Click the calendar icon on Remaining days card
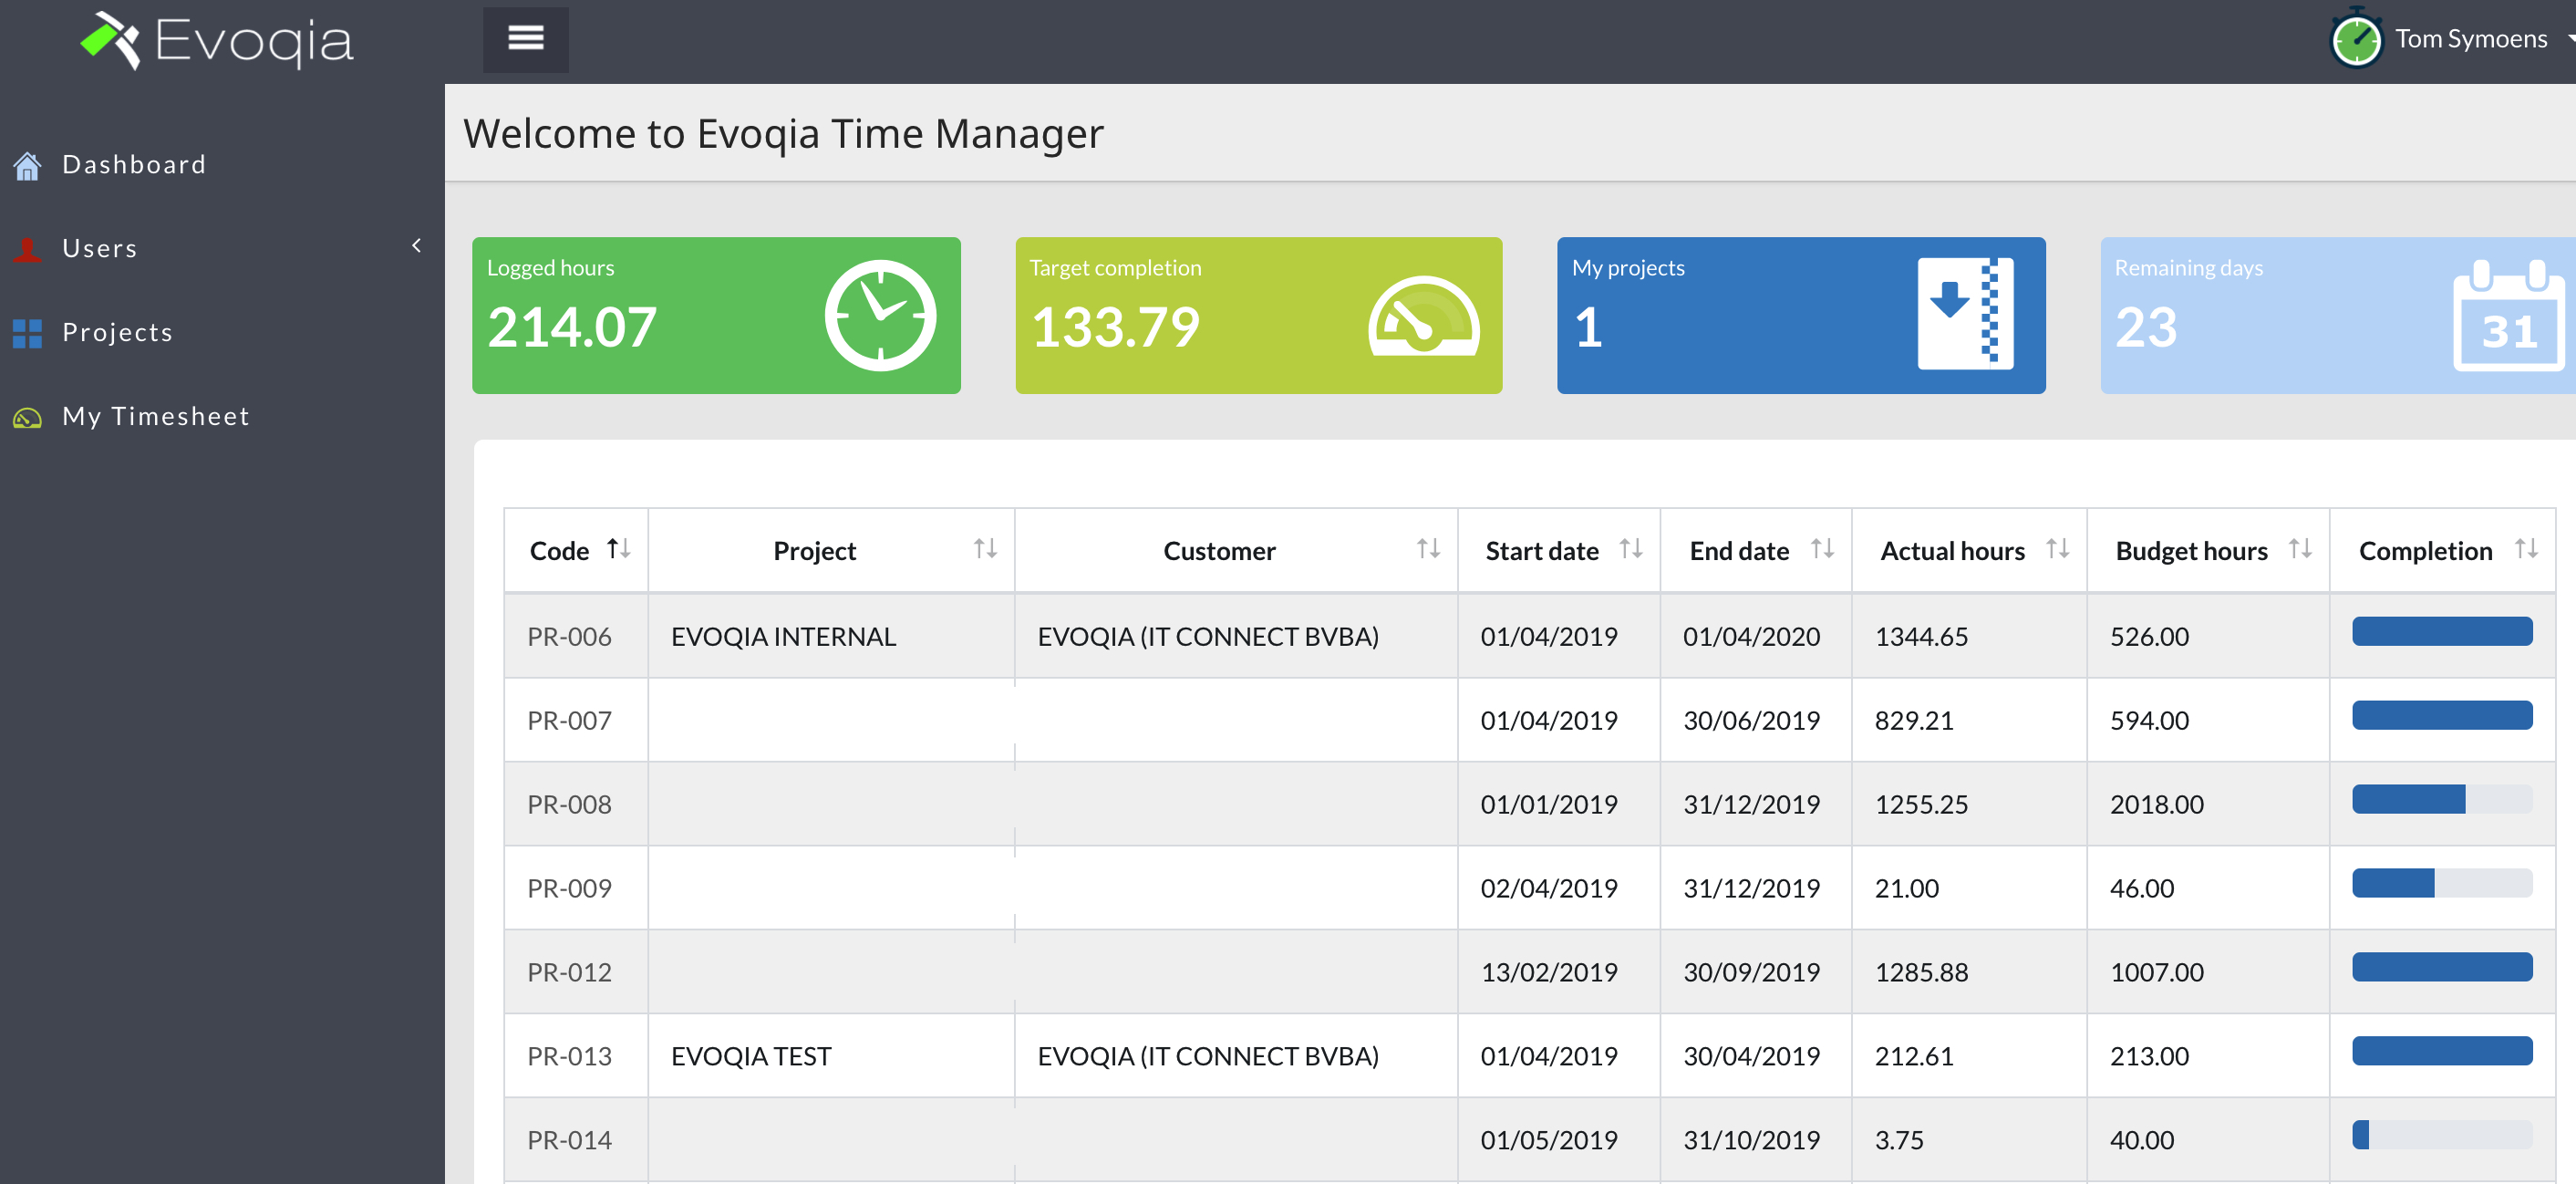The width and height of the screenshot is (2576, 1184). 2509,315
